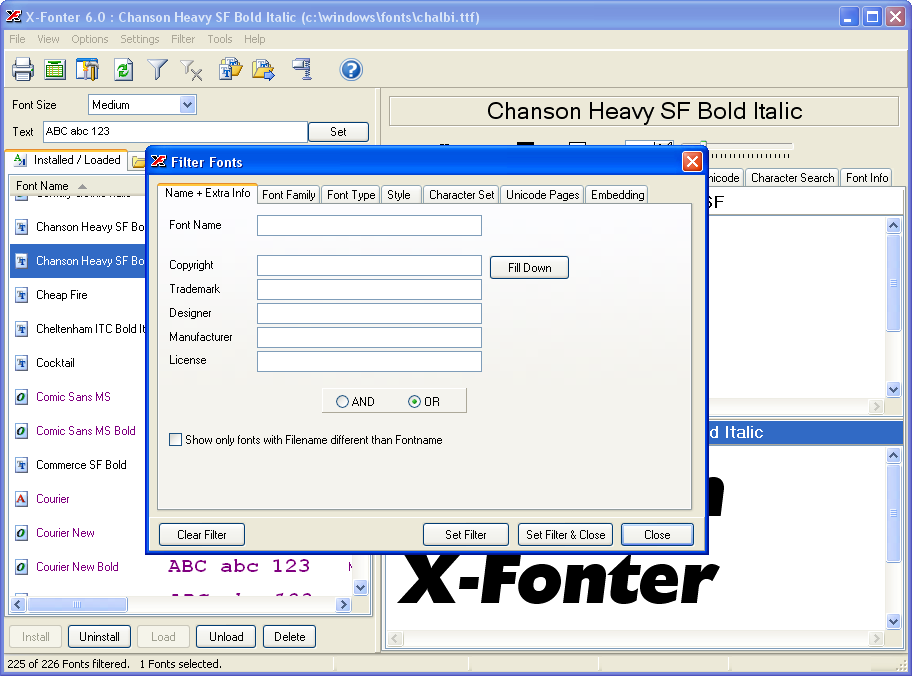Click the Print toolbar icon
The width and height of the screenshot is (912, 676).
[23, 69]
